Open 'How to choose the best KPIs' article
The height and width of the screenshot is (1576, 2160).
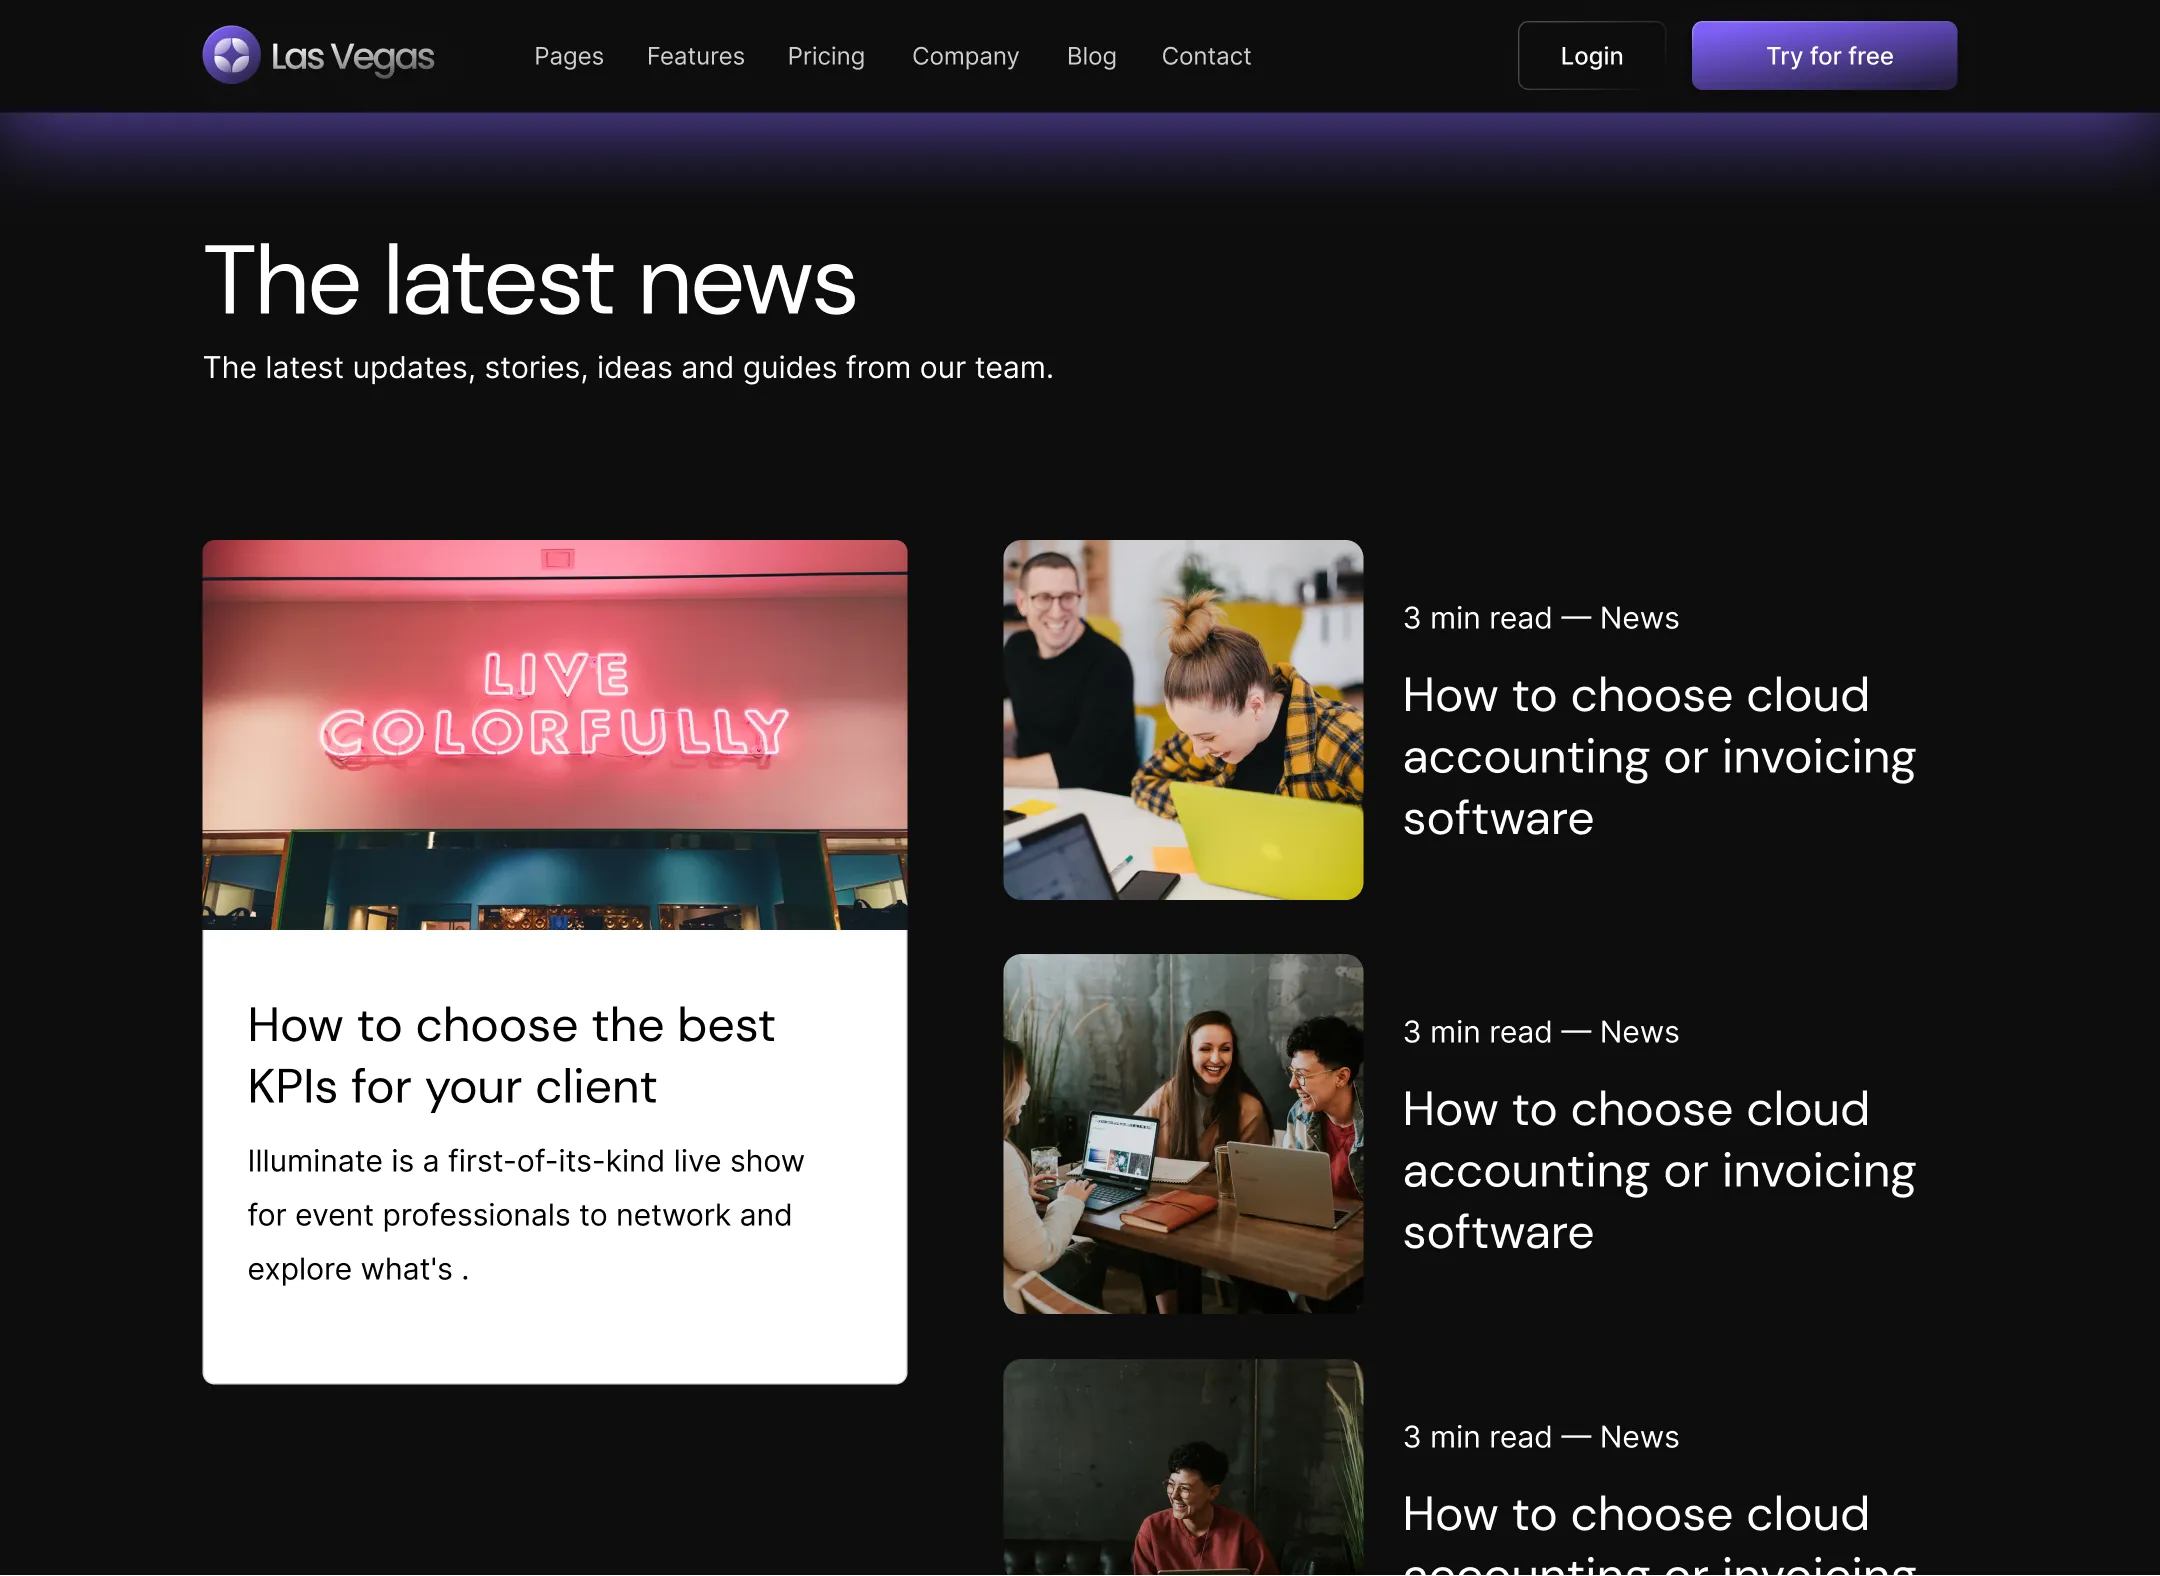[511, 1055]
